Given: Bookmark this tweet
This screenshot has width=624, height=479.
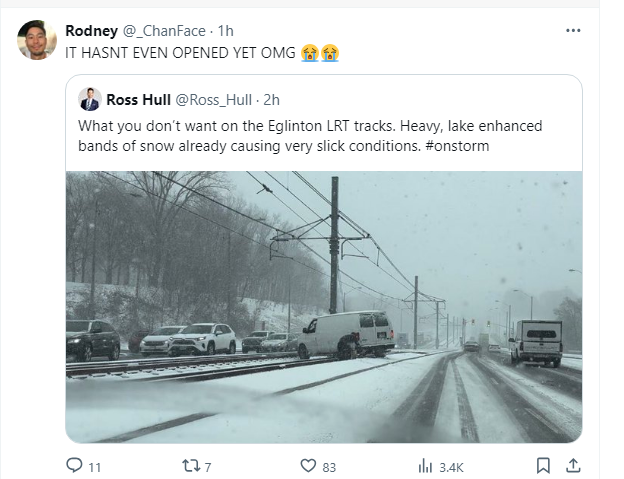Looking at the screenshot, I should pos(542,465).
